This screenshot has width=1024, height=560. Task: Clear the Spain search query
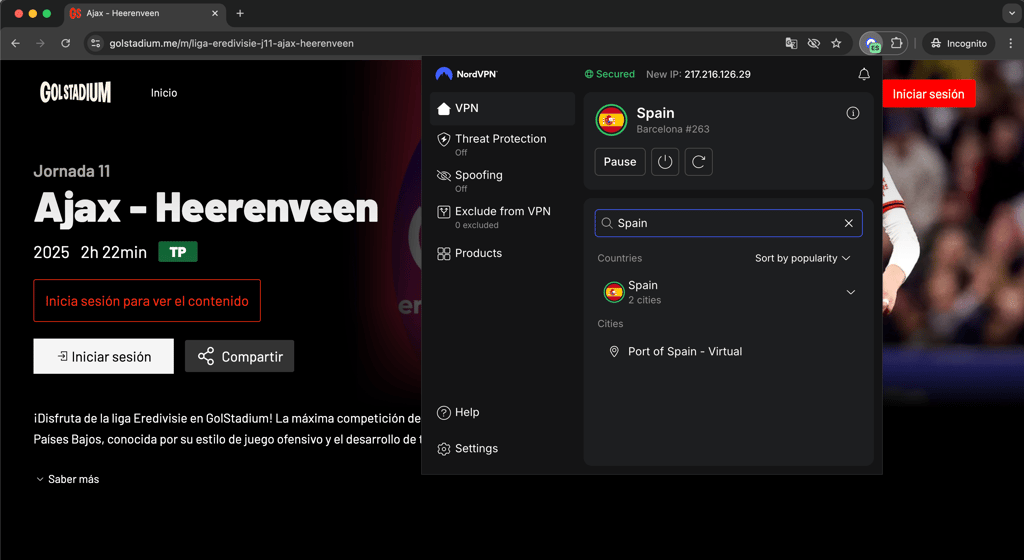[848, 223]
